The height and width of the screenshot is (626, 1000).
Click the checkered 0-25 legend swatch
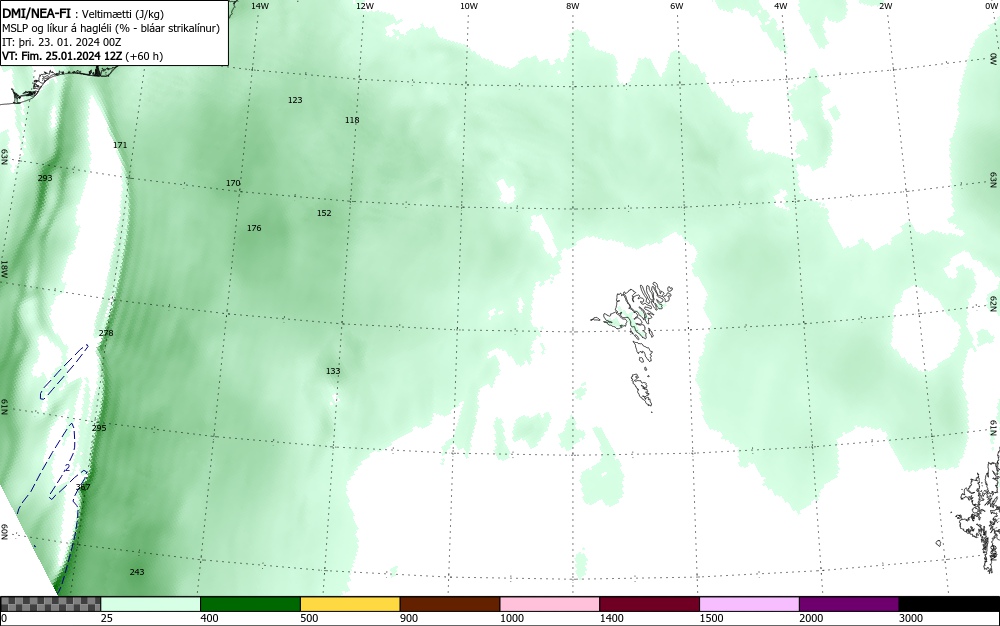point(50,604)
